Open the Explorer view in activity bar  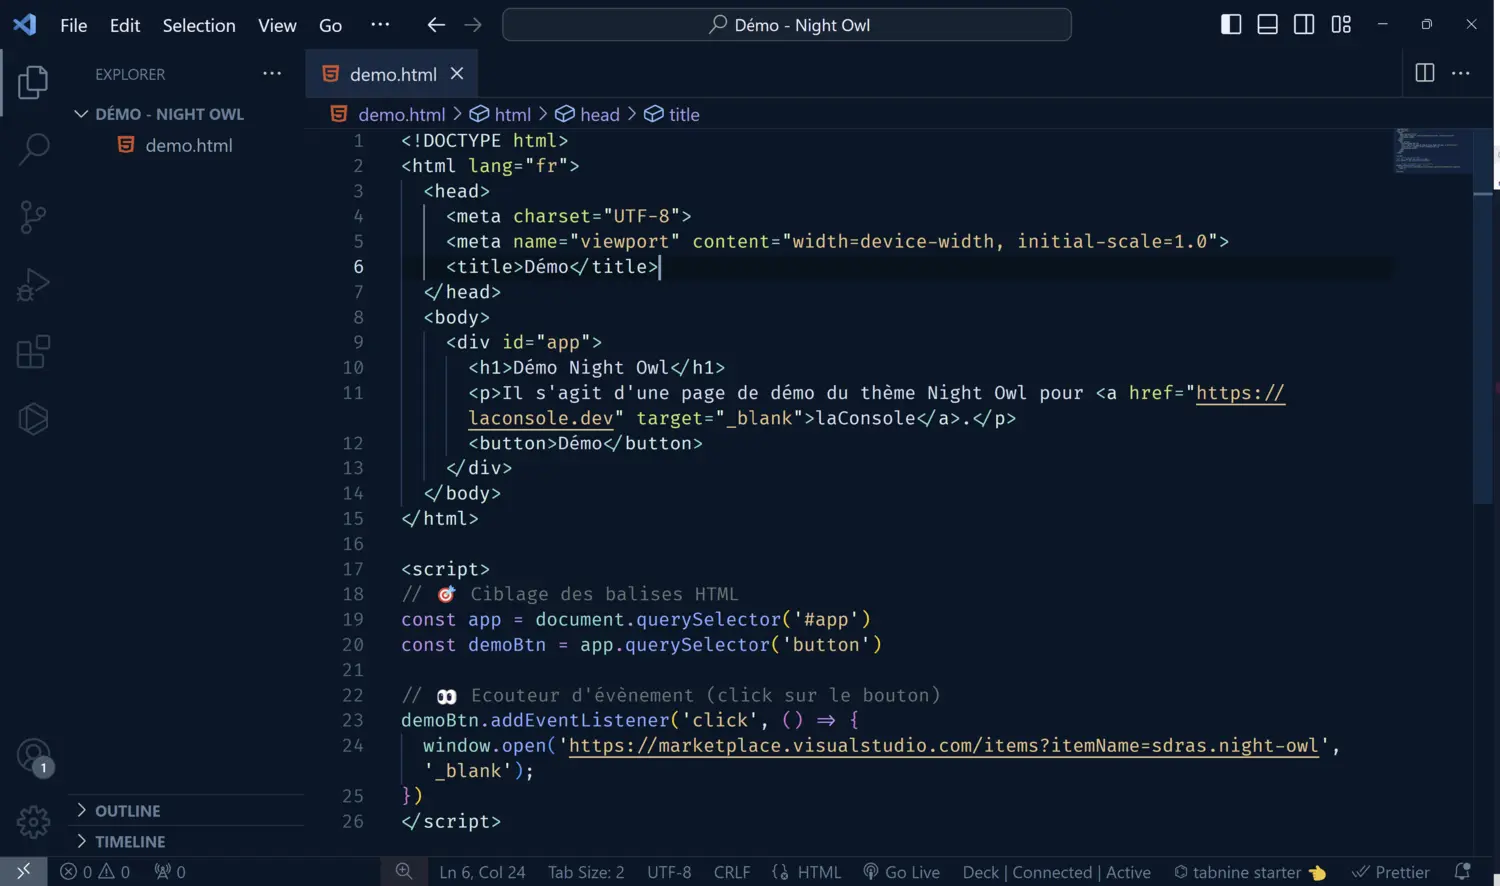point(33,82)
